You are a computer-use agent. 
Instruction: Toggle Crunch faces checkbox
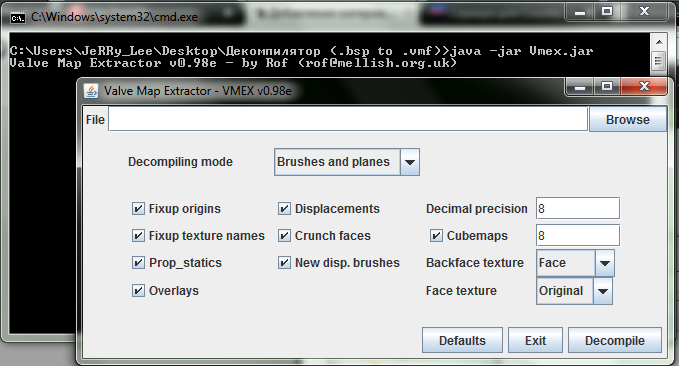[x=284, y=236]
